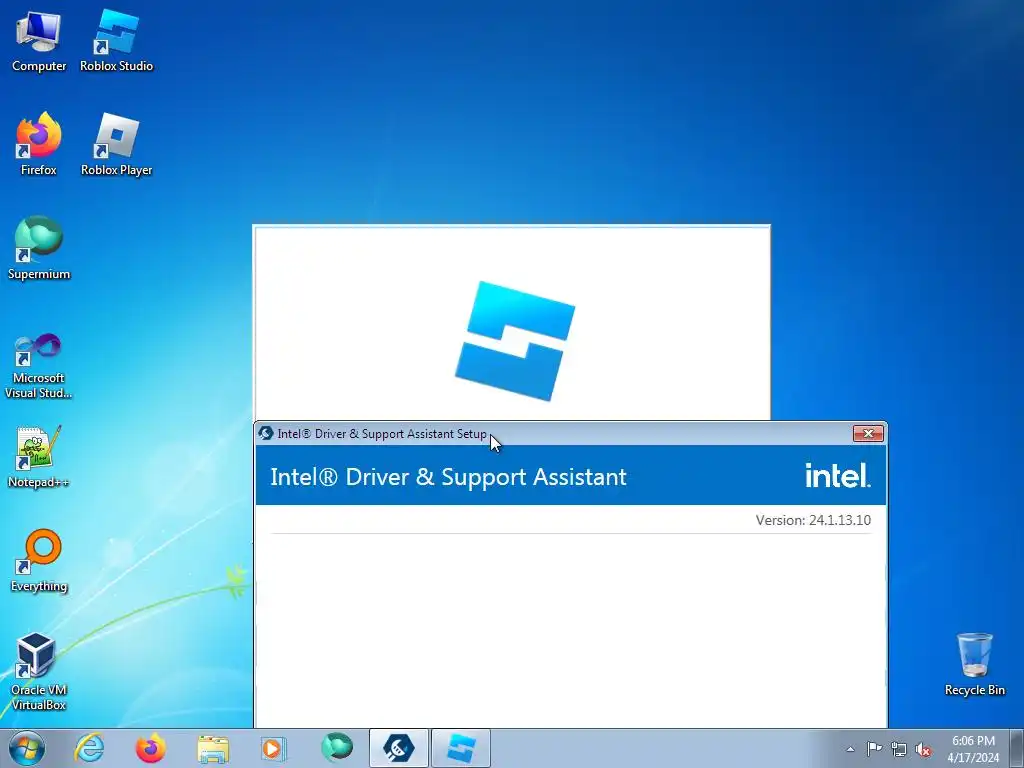Open the clock showing 6:06 PM
The height and width of the screenshot is (768, 1024).
(973, 749)
